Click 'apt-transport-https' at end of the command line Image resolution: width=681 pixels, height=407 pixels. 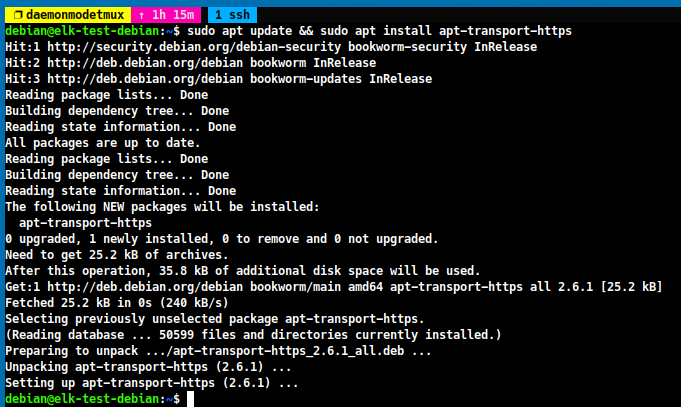tap(505, 31)
